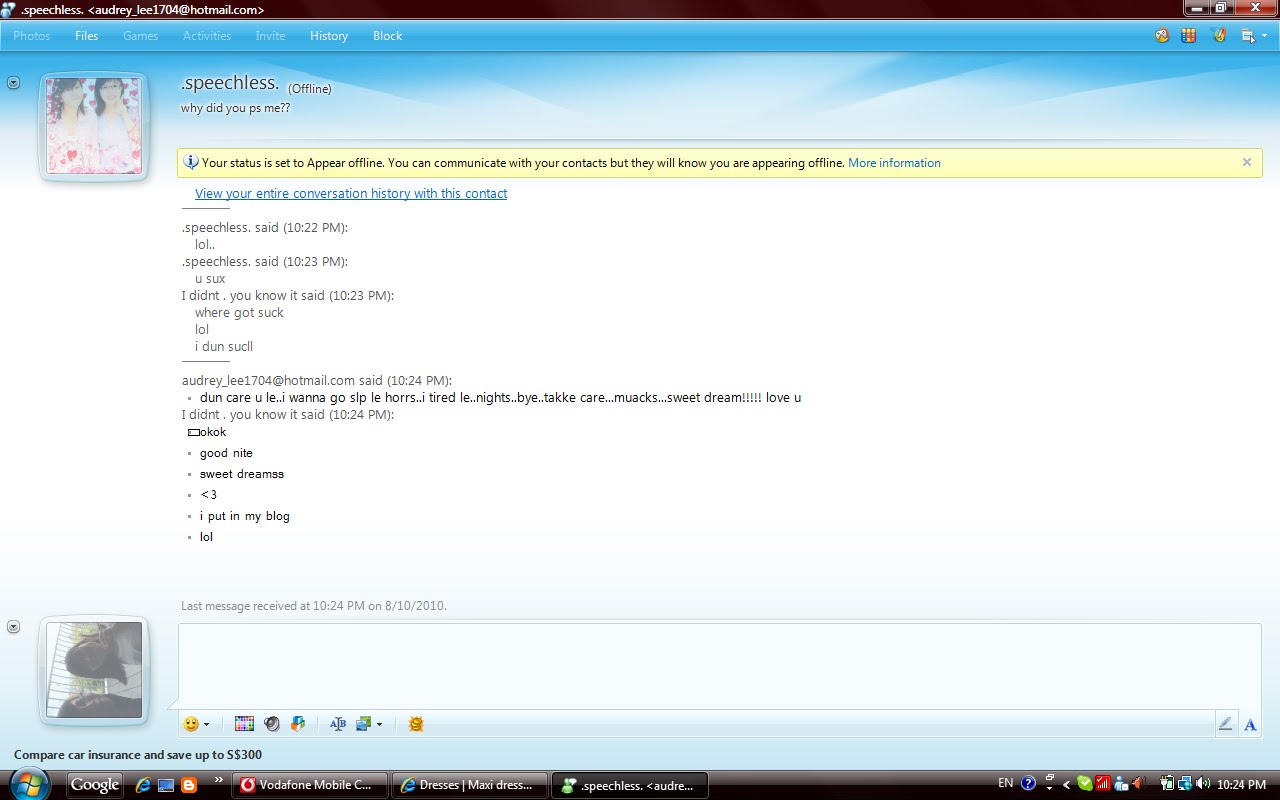Click the contact's display picture

tap(94, 126)
